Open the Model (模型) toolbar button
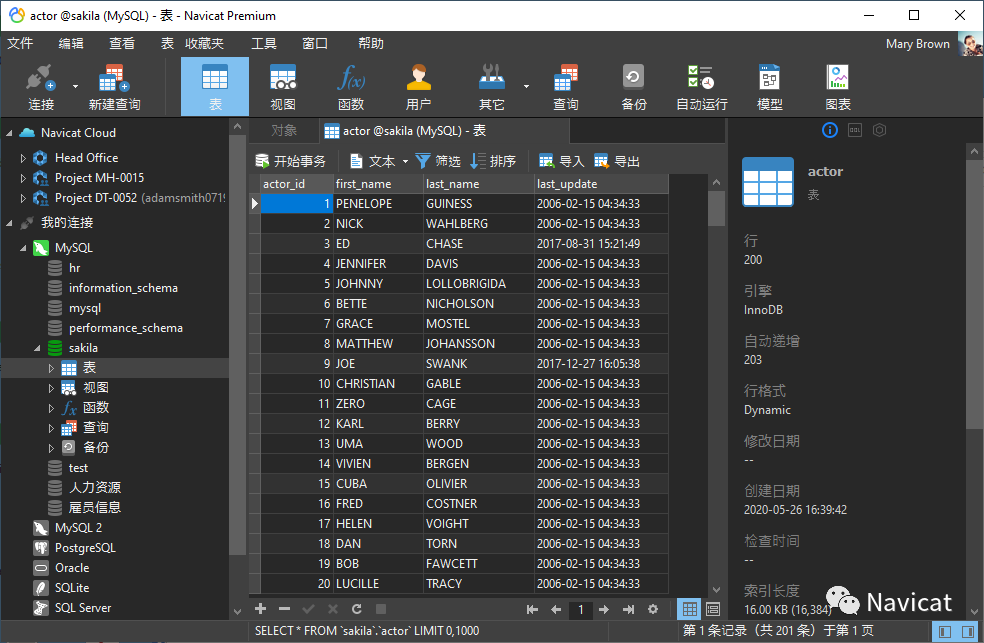Viewport: 984px width, 643px height. point(769,87)
